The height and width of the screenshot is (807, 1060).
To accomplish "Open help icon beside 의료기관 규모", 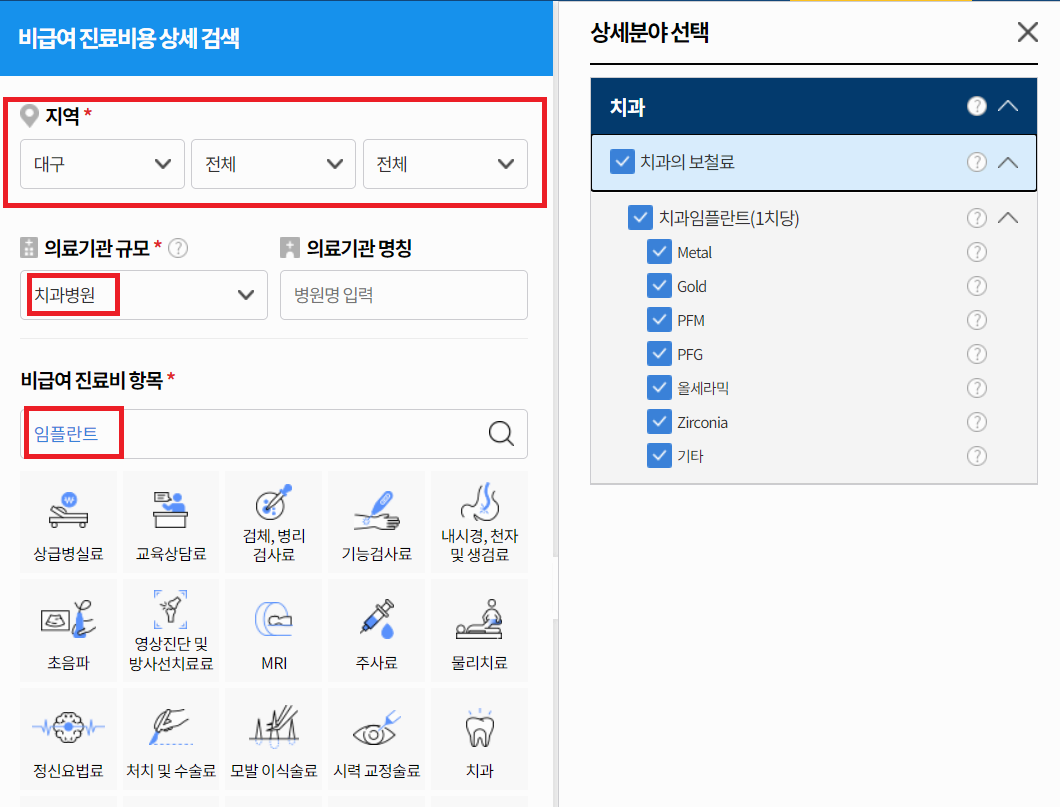I will point(178,248).
